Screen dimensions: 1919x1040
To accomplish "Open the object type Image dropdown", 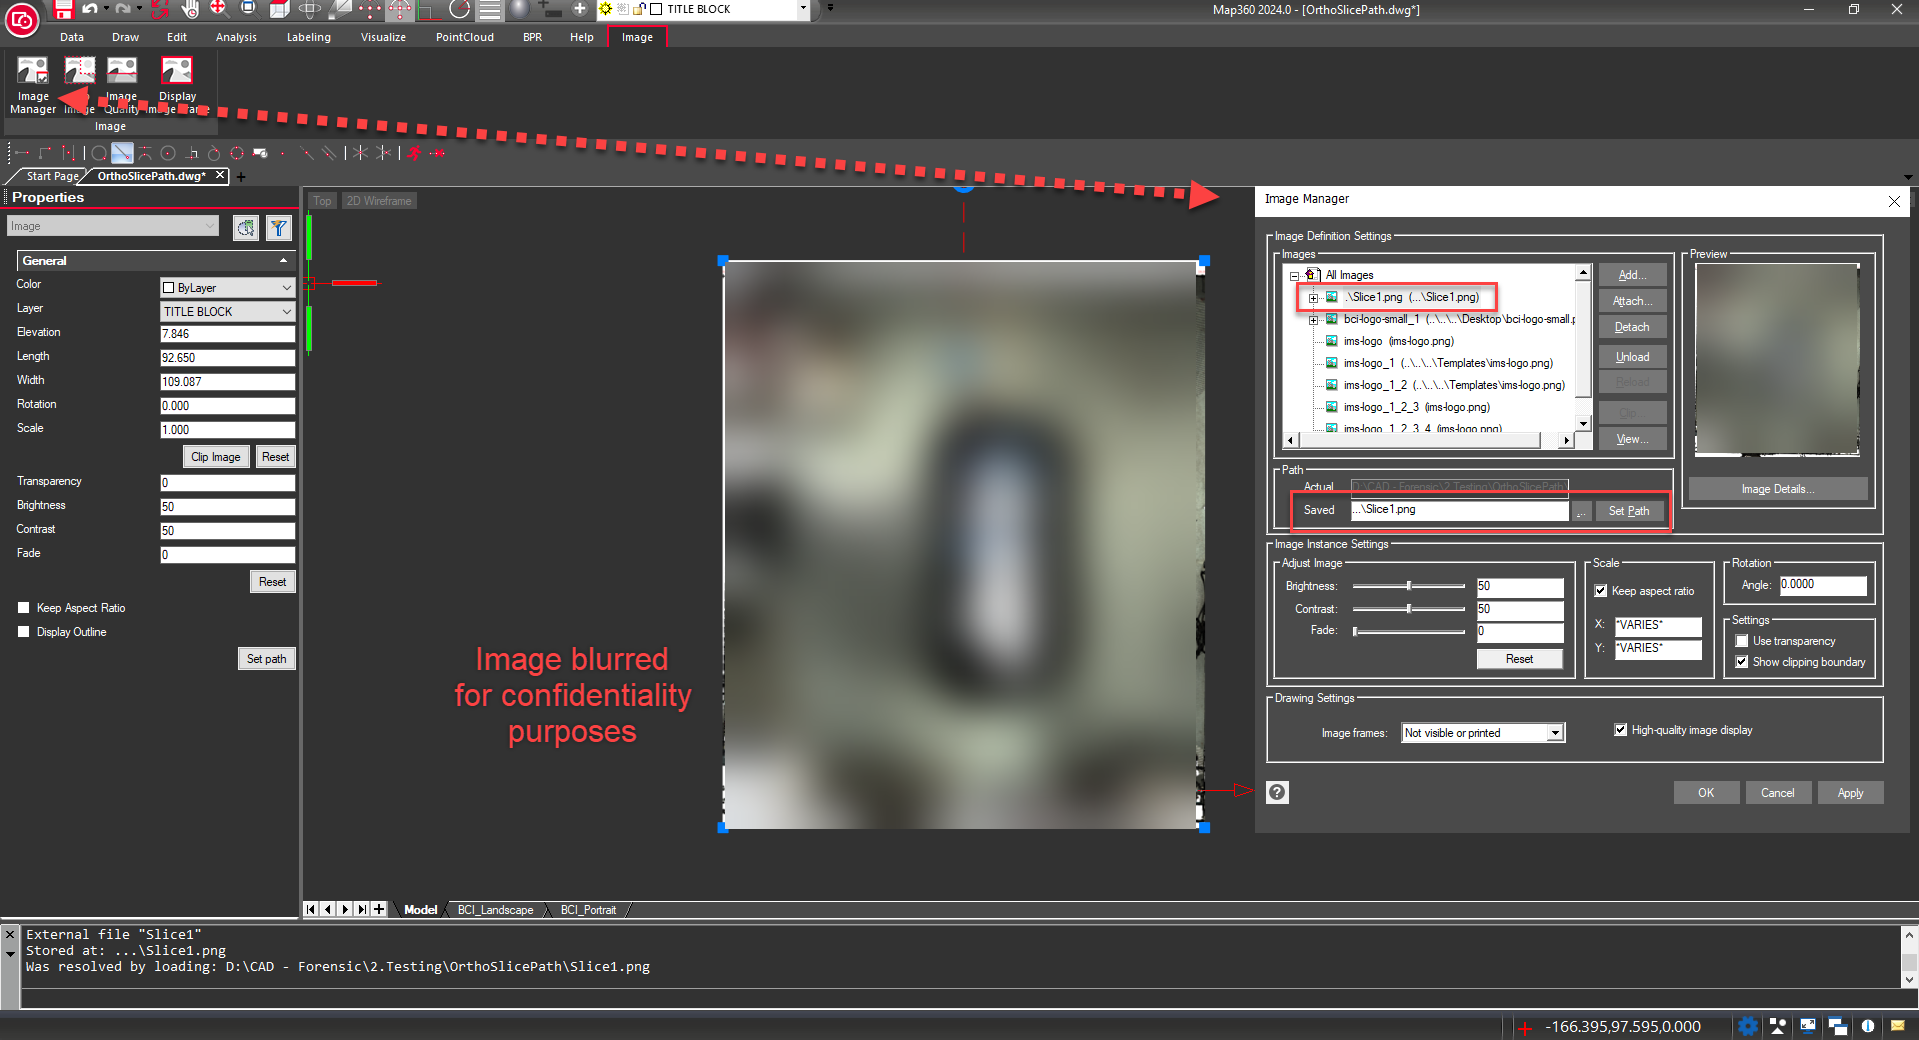I will [x=113, y=227].
